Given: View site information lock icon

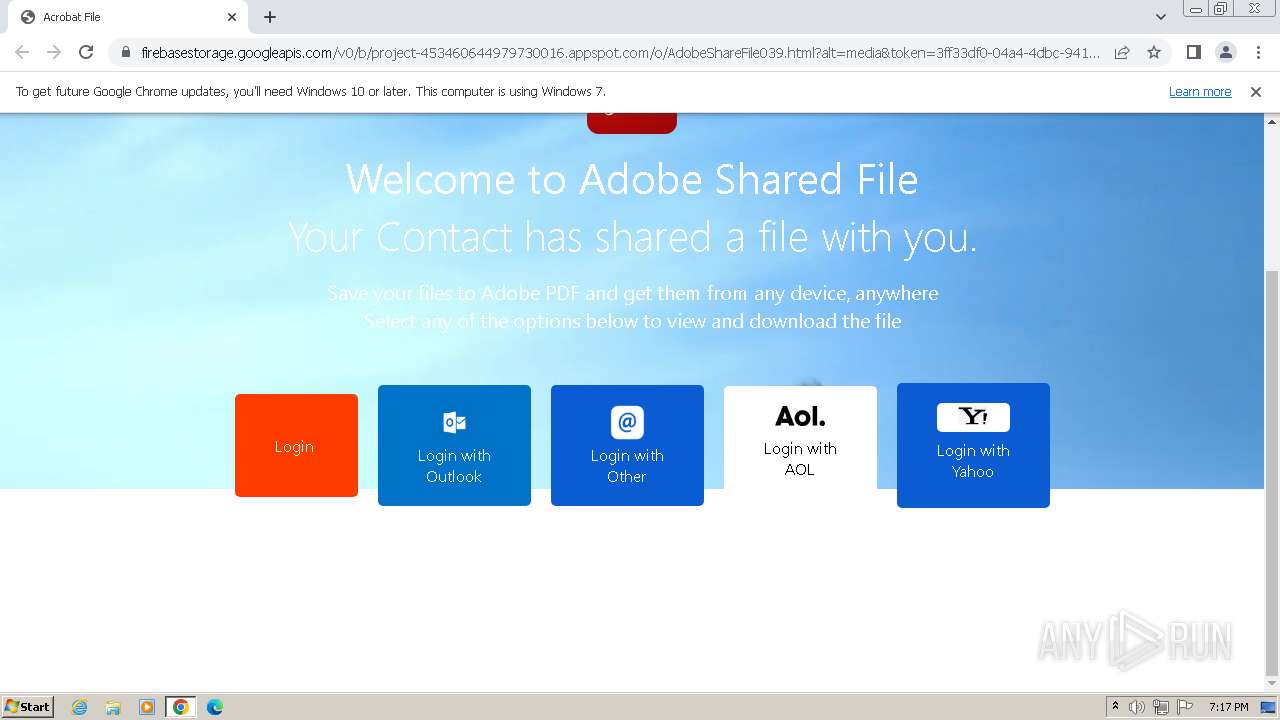Looking at the screenshot, I should click(126, 53).
